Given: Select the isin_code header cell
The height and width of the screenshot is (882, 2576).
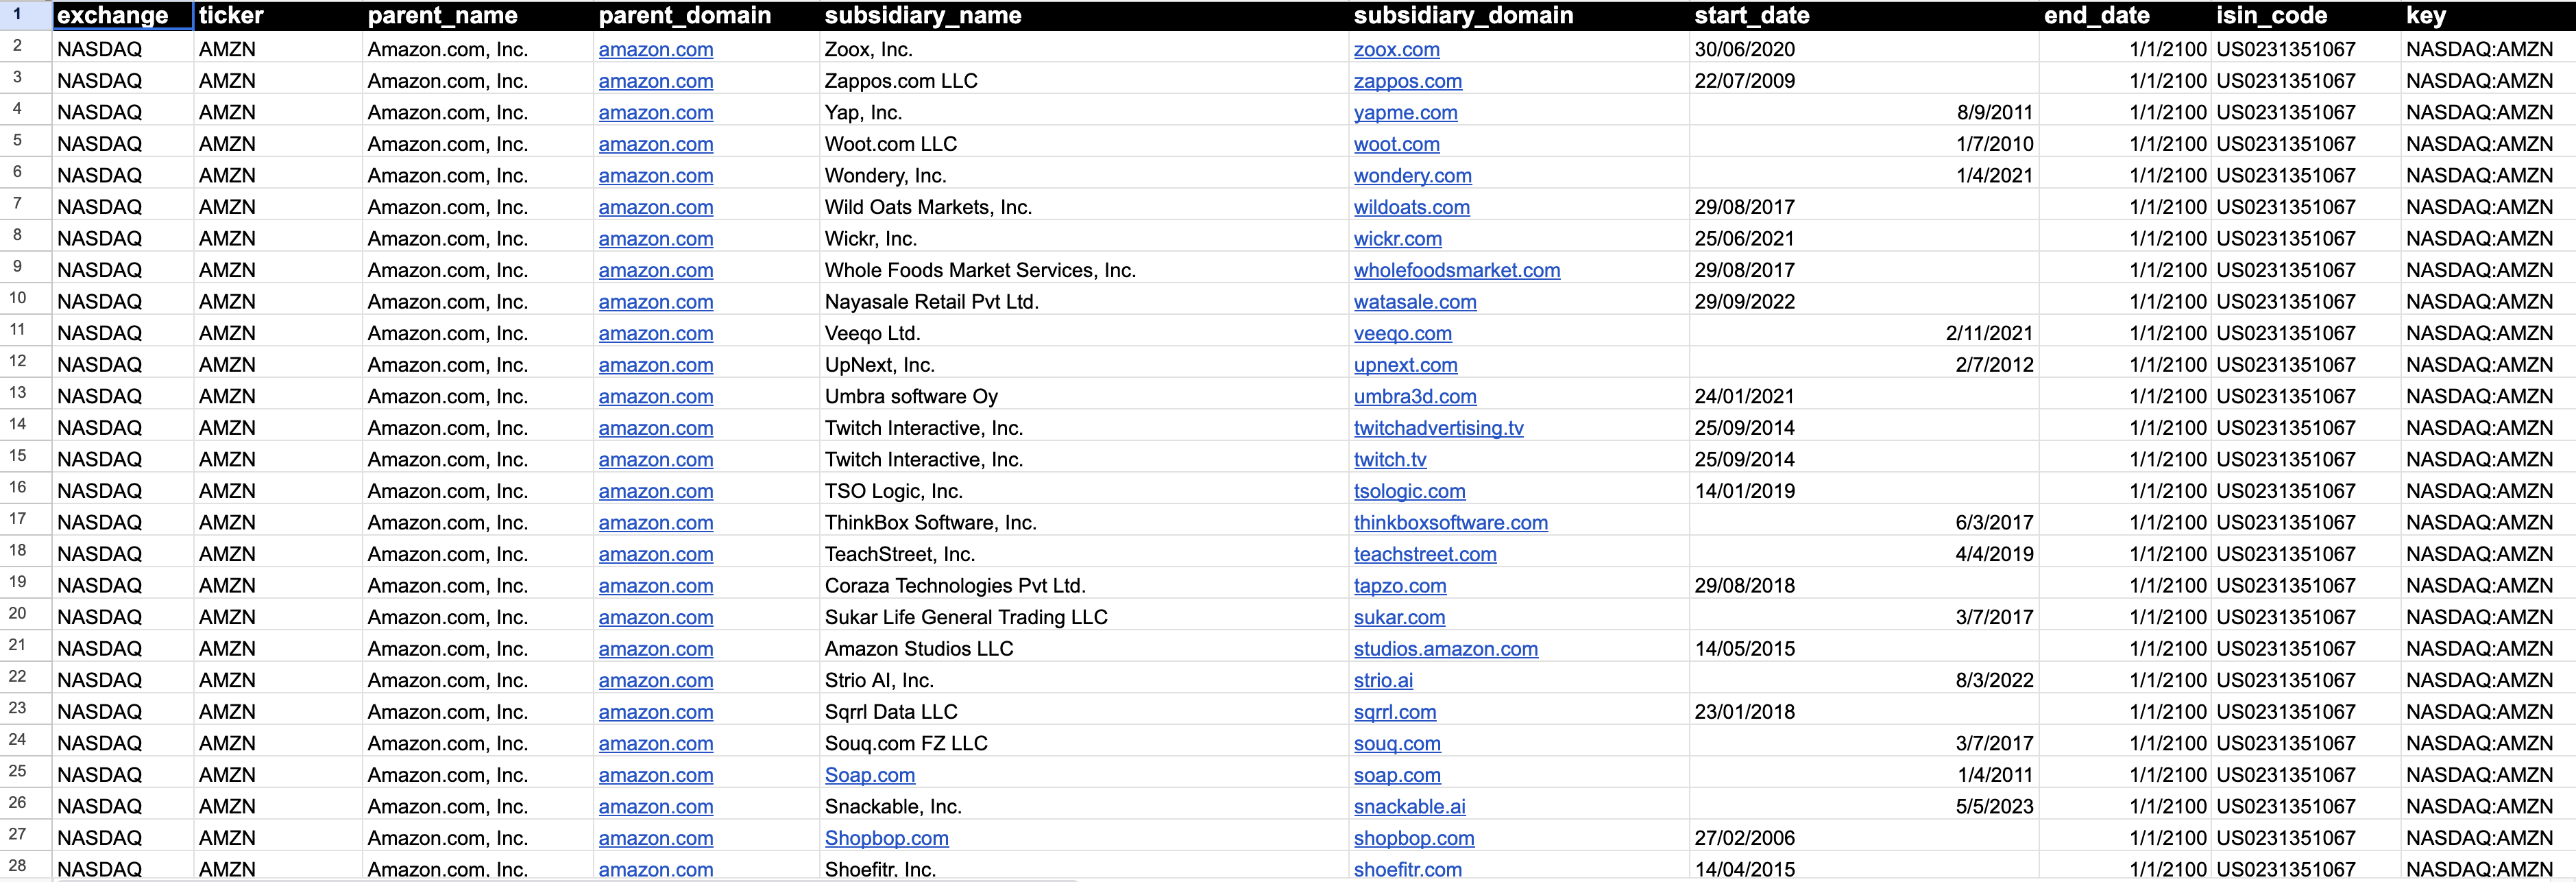Looking at the screenshot, I should pos(2306,16).
